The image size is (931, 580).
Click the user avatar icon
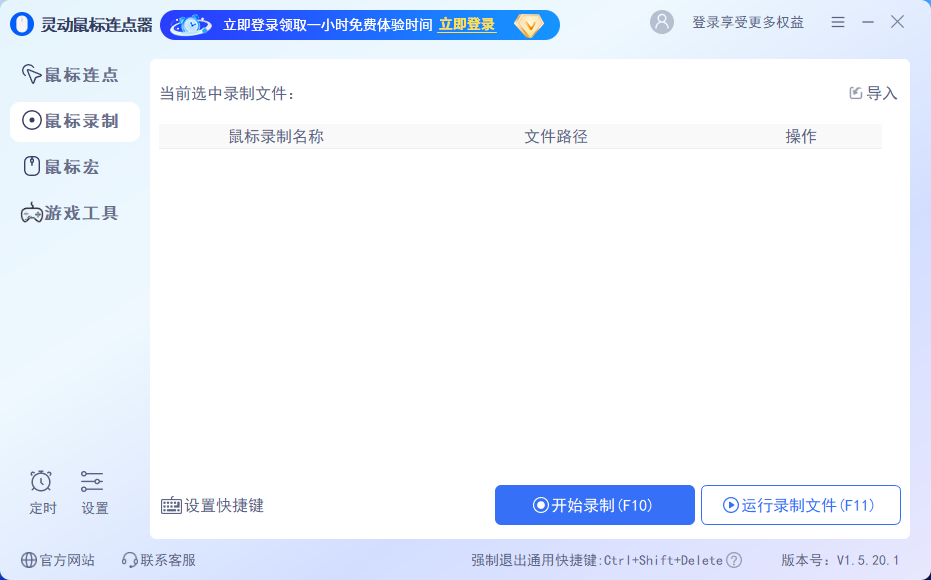click(662, 22)
